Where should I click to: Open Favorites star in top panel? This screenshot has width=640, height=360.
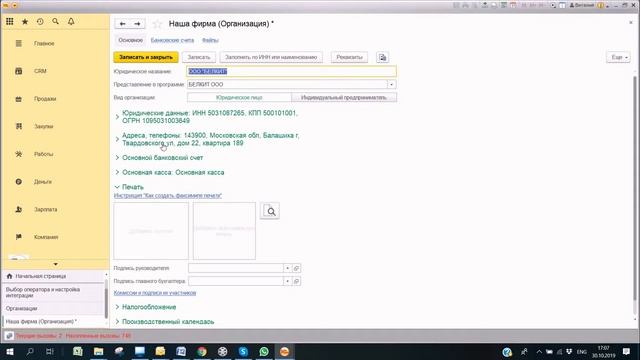[x=25, y=22]
